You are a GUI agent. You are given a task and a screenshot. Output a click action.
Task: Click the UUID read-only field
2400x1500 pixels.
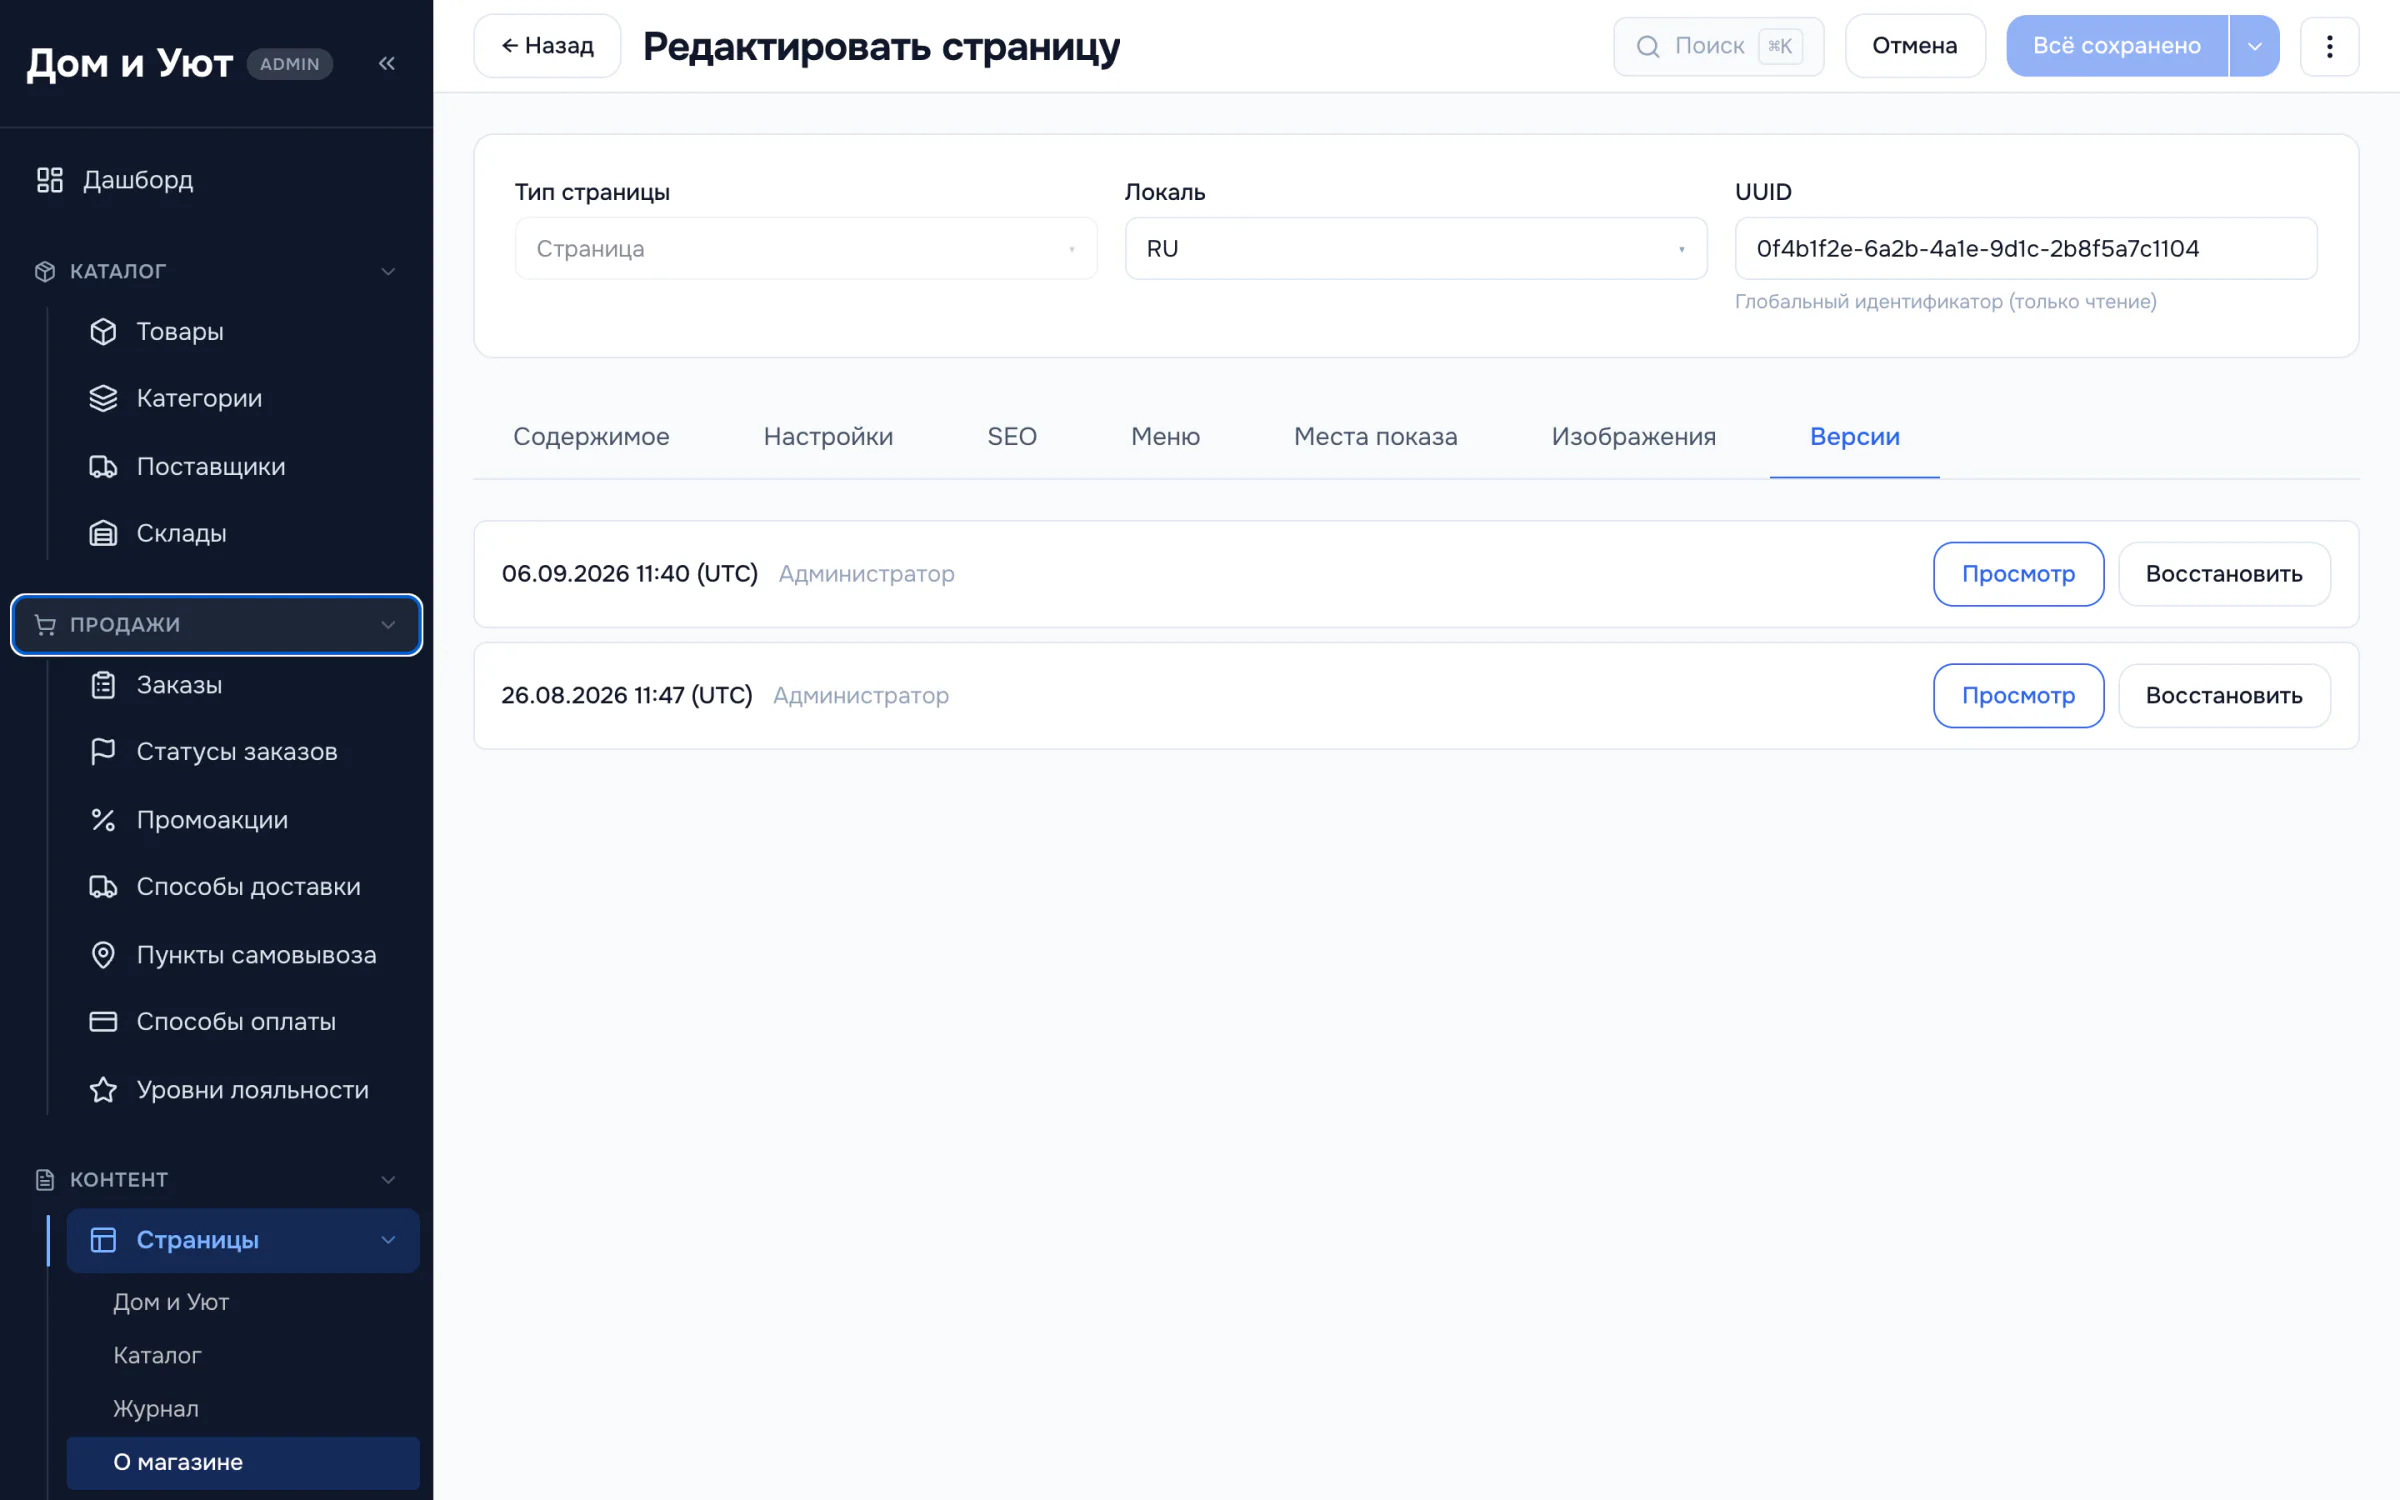coord(2026,248)
